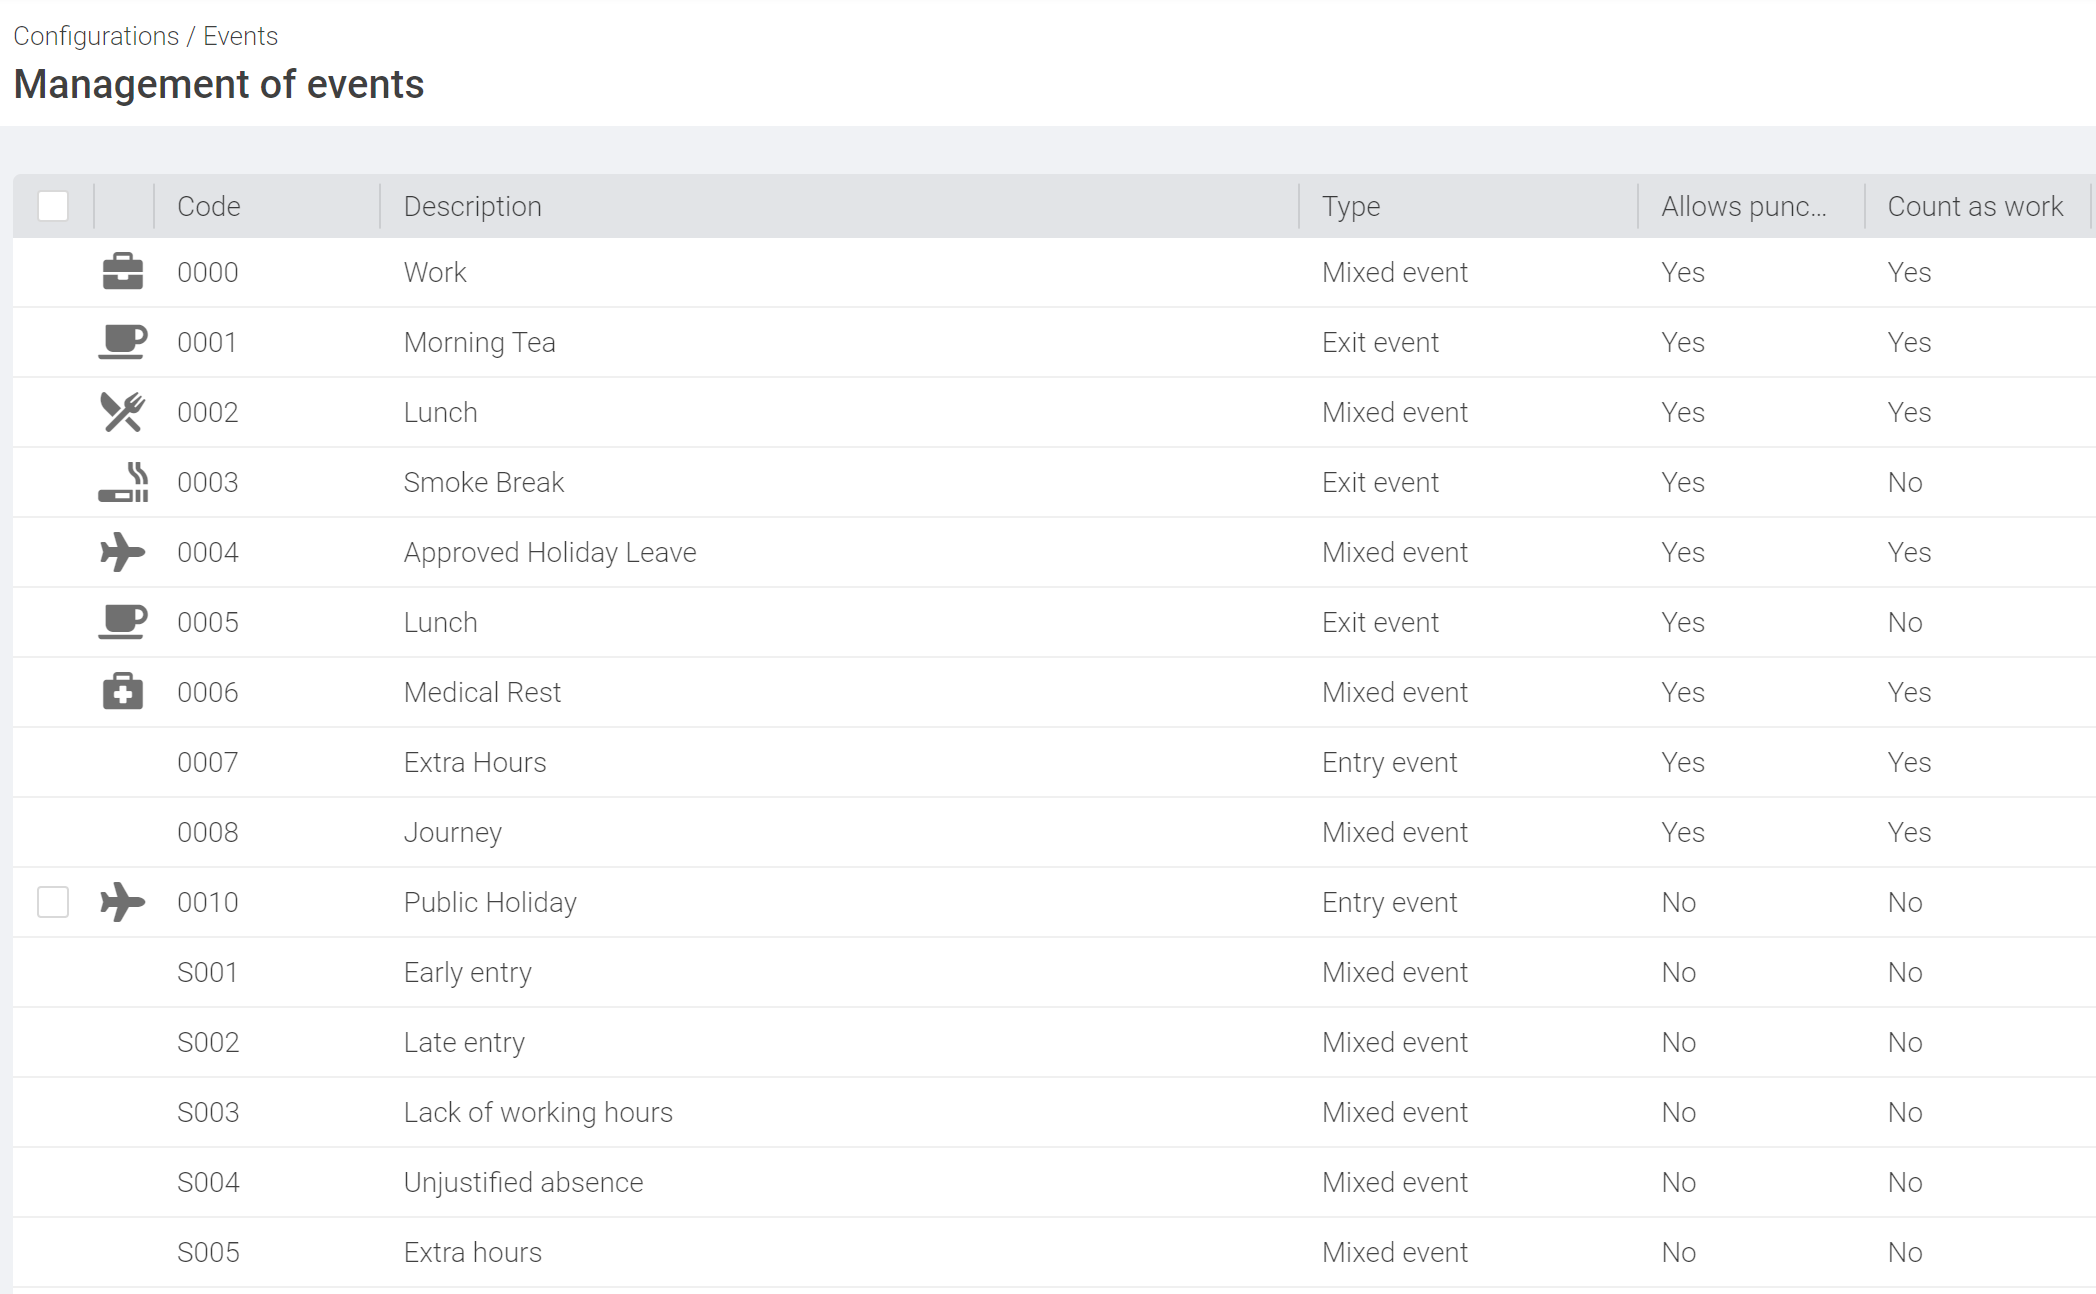The height and width of the screenshot is (1294, 2096).
Task: Check the Public Holiday row checkbox
Action: click(x=53, y=901)
